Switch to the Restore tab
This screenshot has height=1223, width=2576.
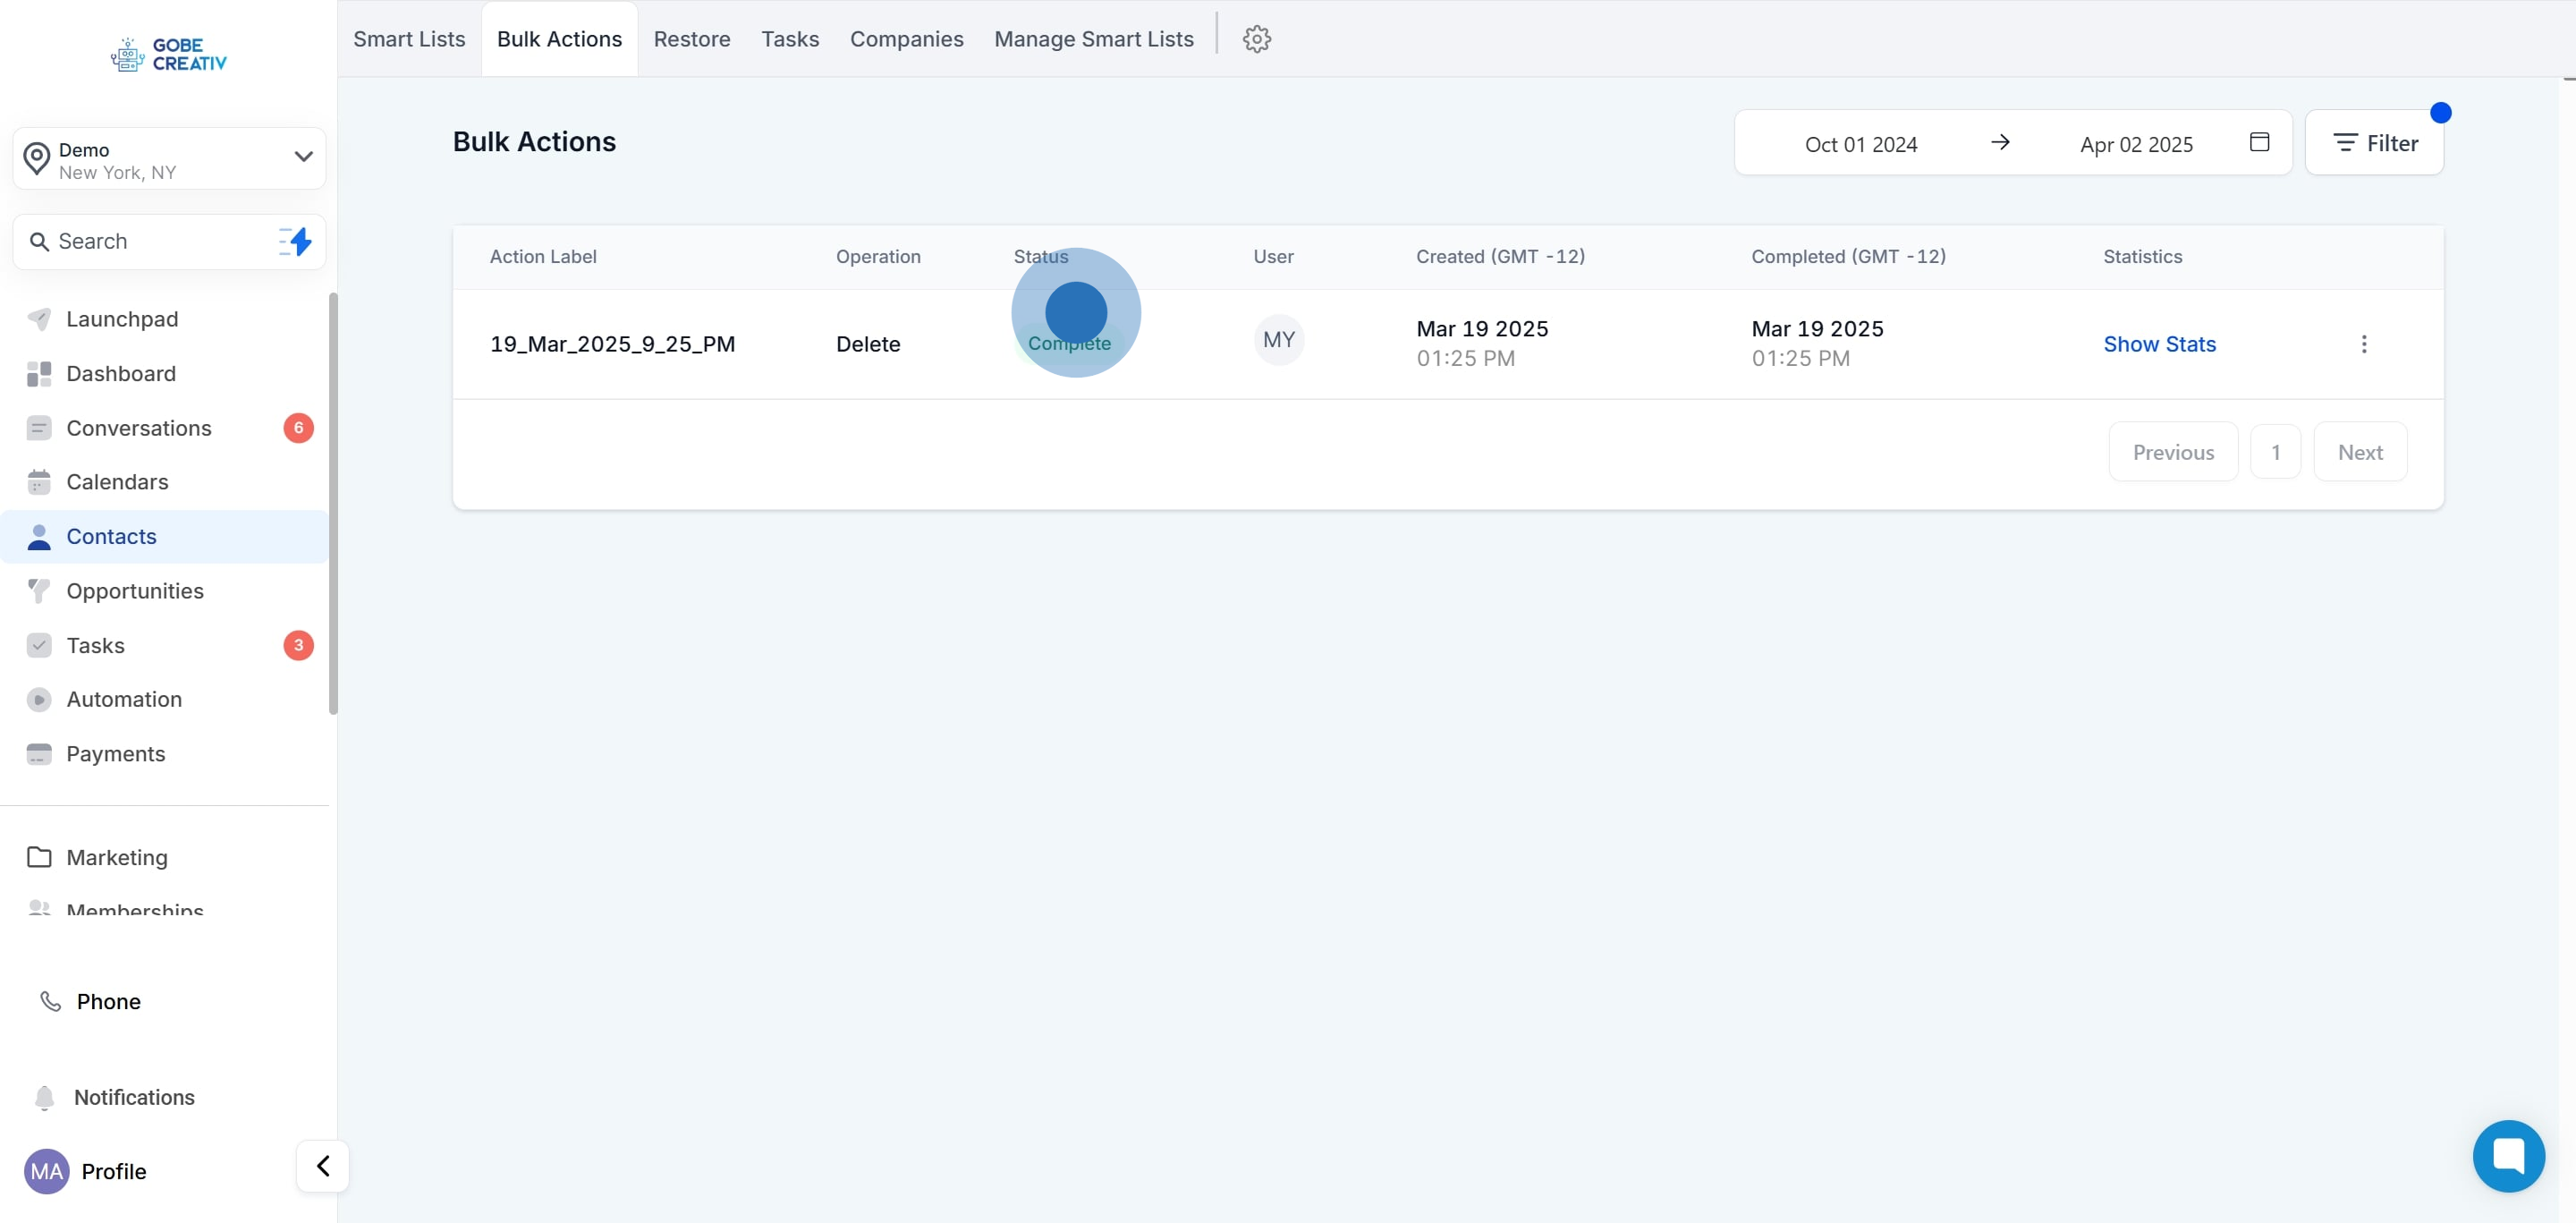(x=691, y=39)
